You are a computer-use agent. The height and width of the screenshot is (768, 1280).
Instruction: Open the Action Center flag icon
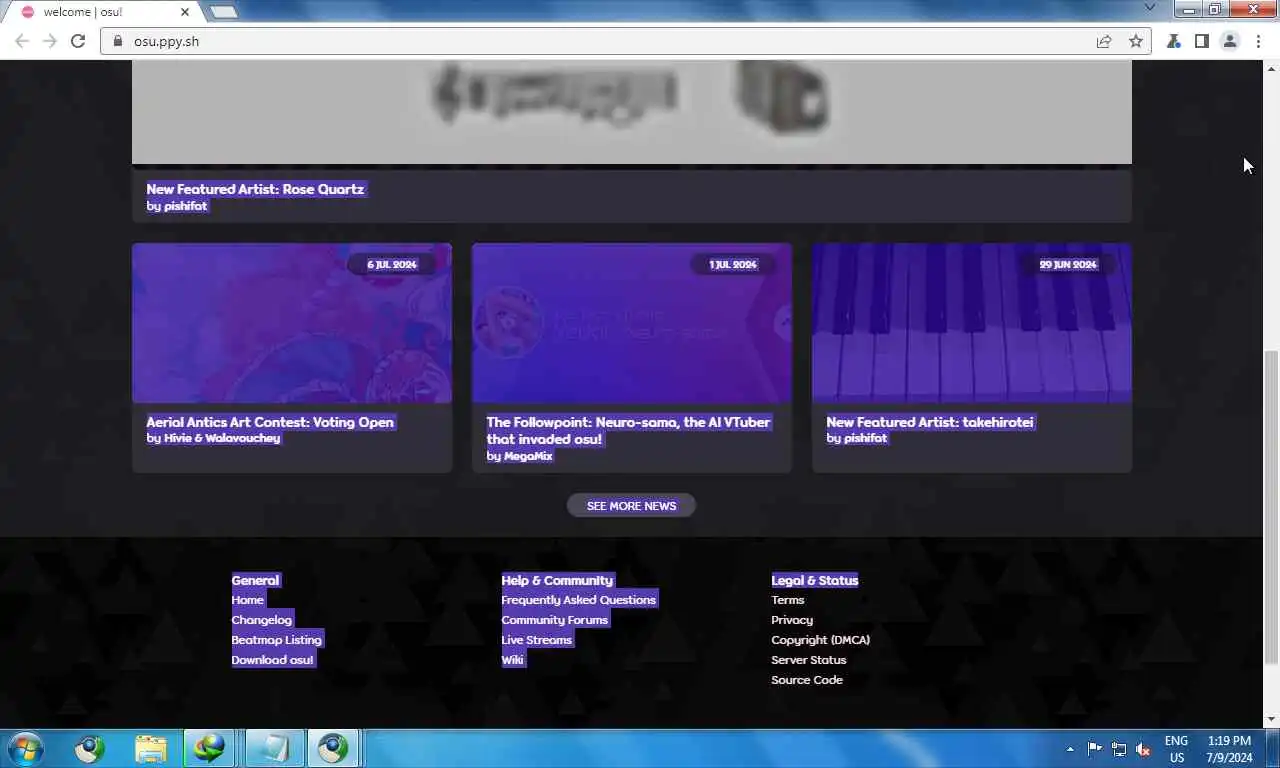pyautogui.click(x=1095, y=749)
